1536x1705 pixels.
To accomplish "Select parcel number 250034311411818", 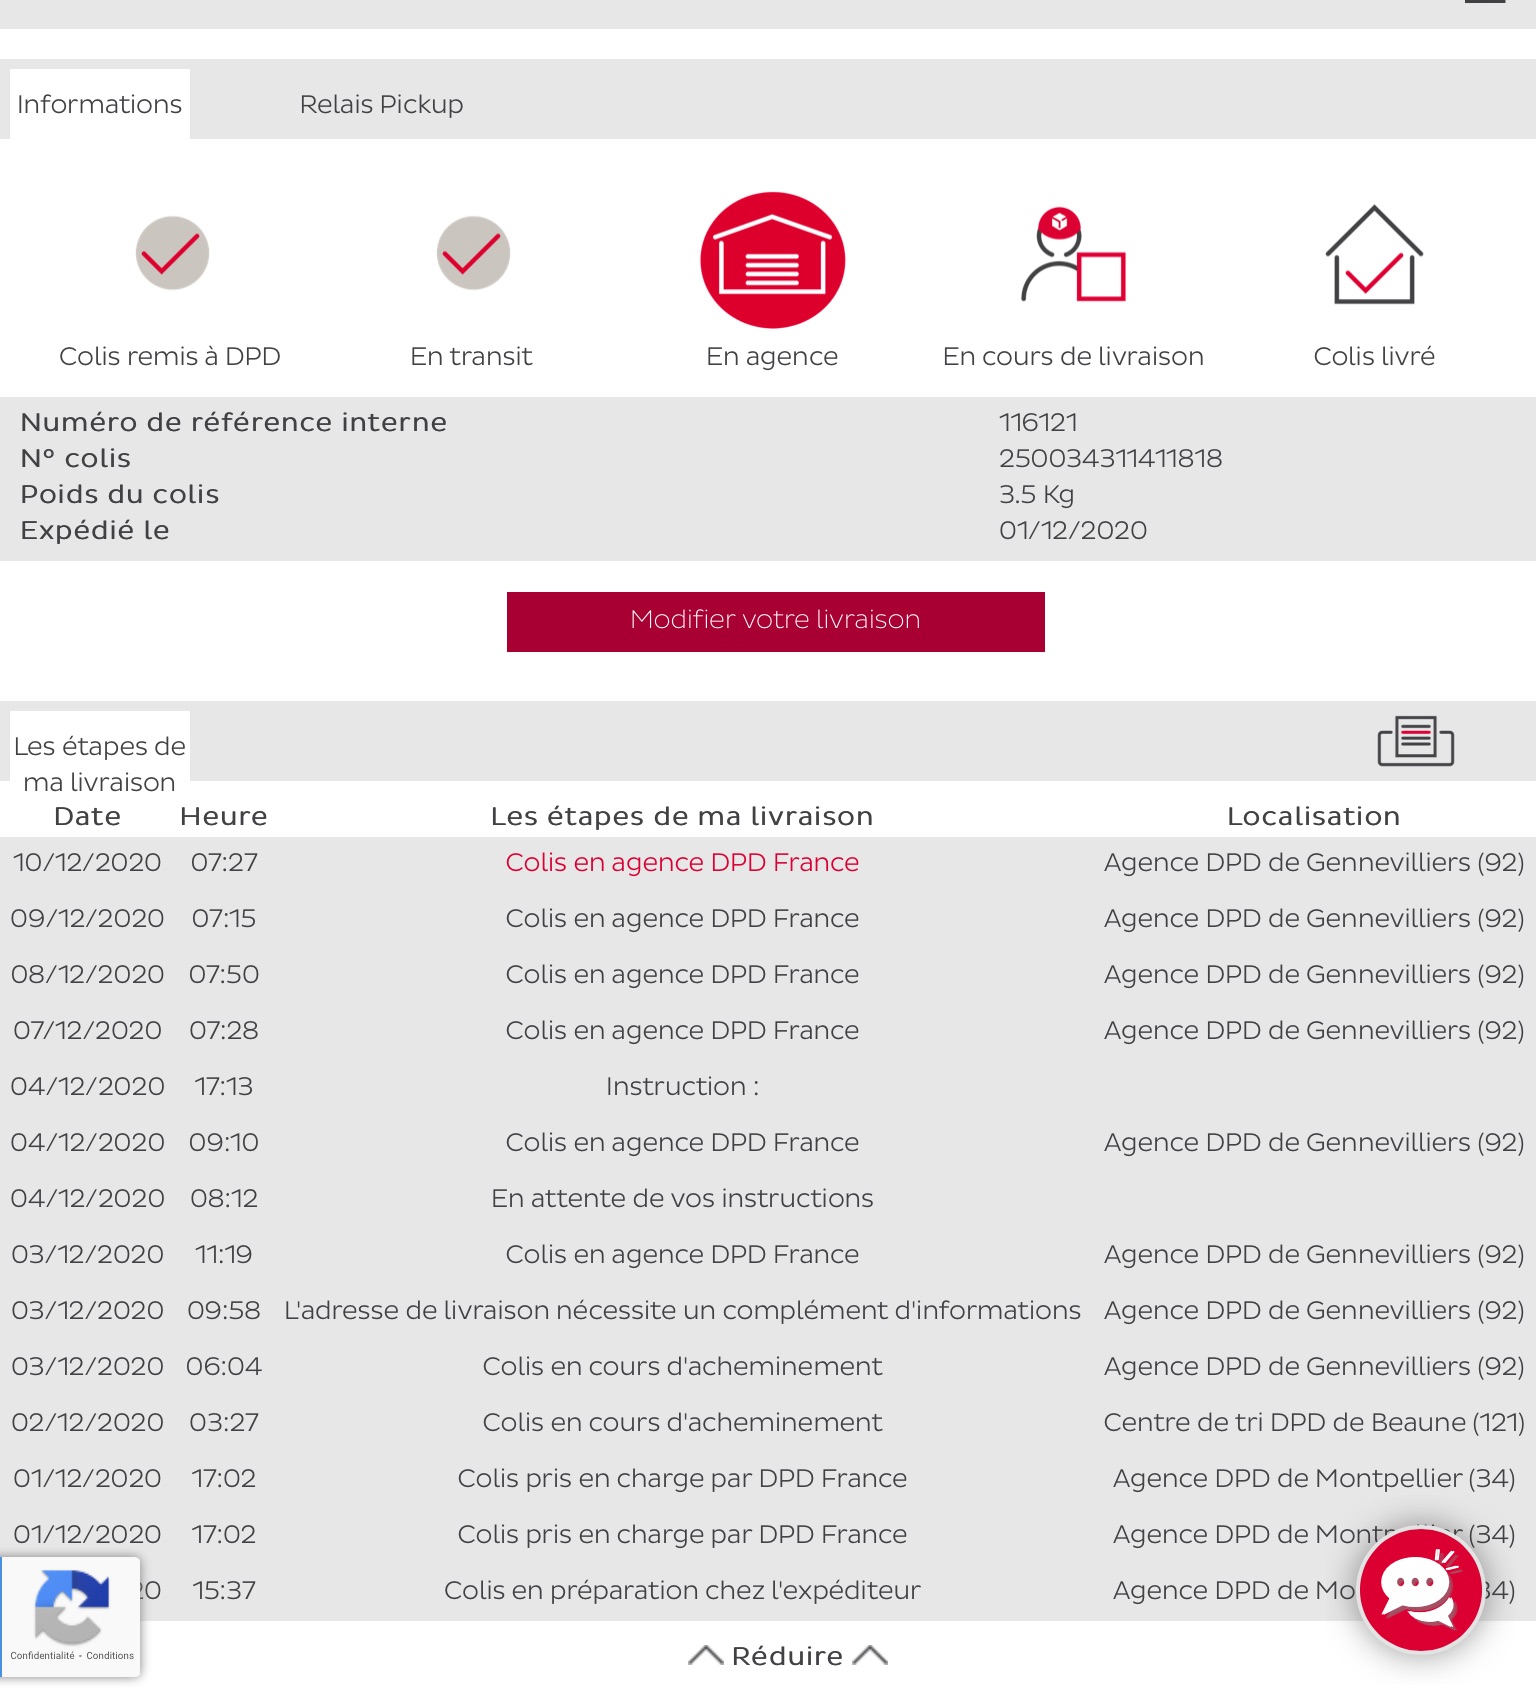I will pos(1110,458).
